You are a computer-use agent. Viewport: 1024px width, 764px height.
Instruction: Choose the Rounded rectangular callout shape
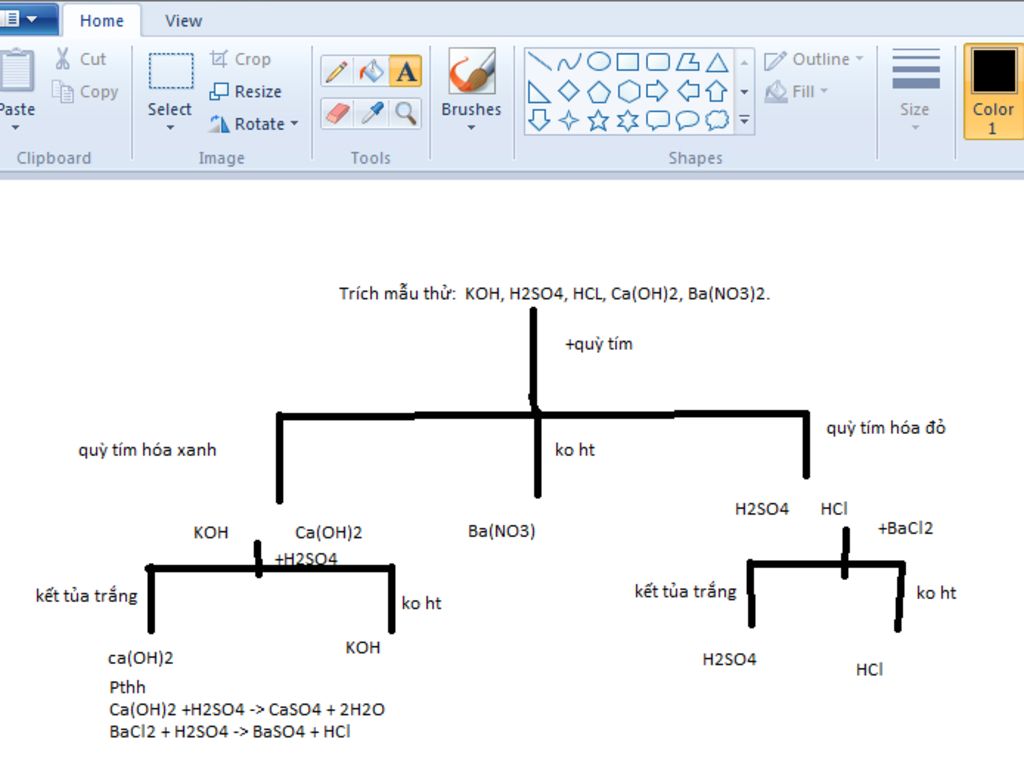coord(658,120)
